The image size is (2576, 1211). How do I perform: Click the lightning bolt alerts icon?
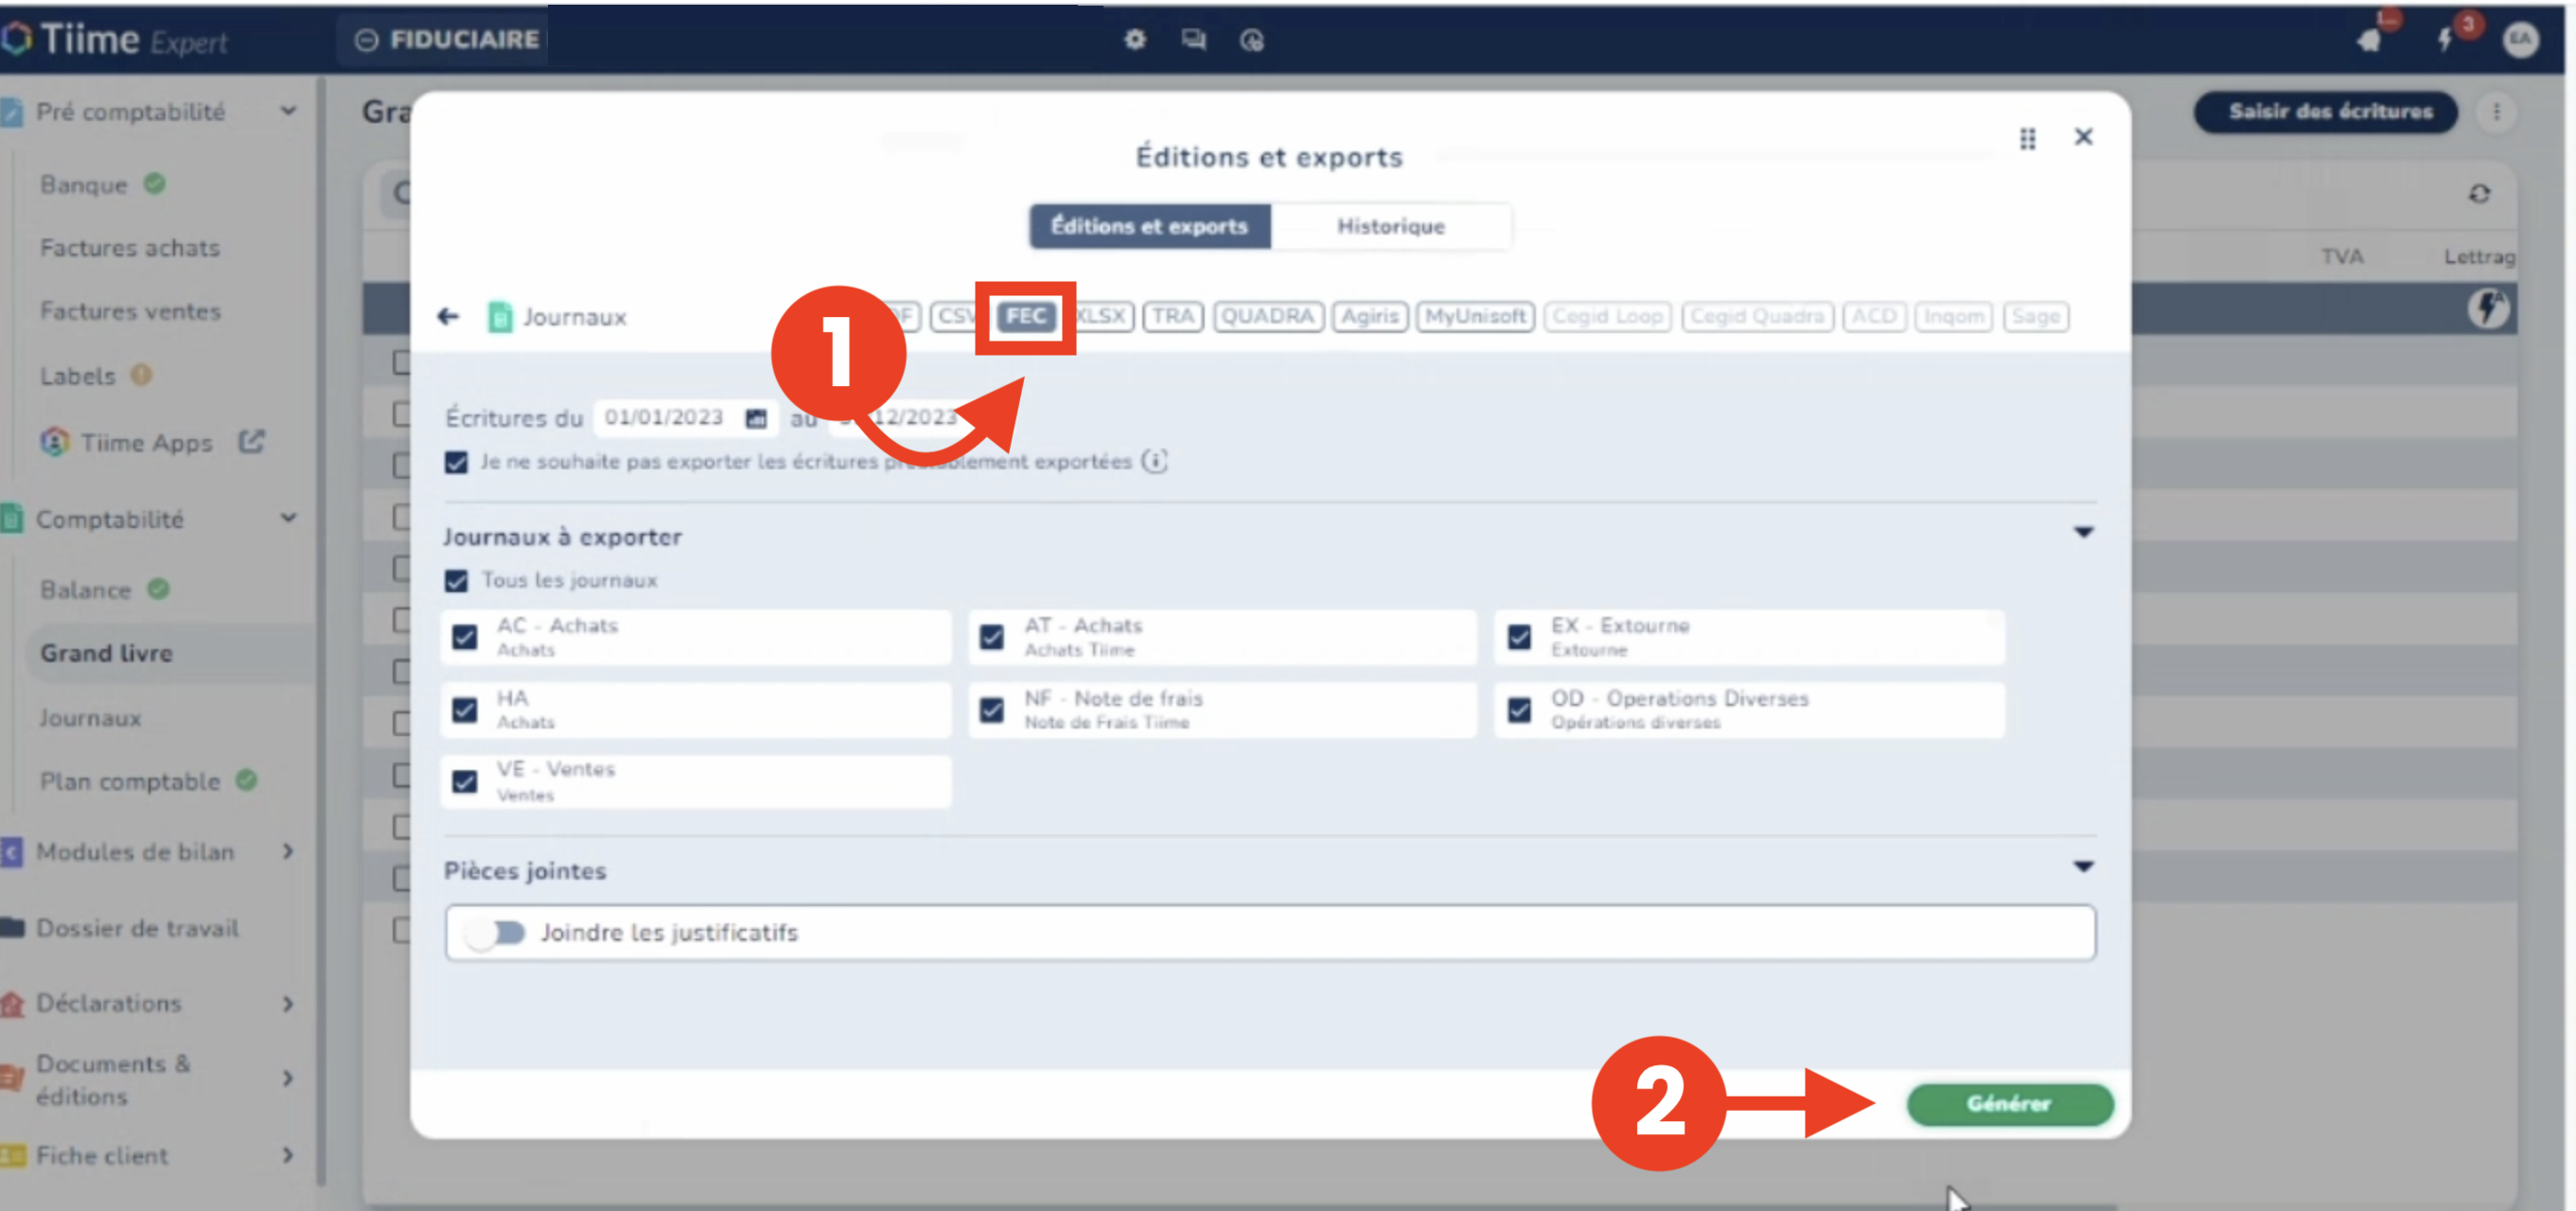(x=2445, y=40)
